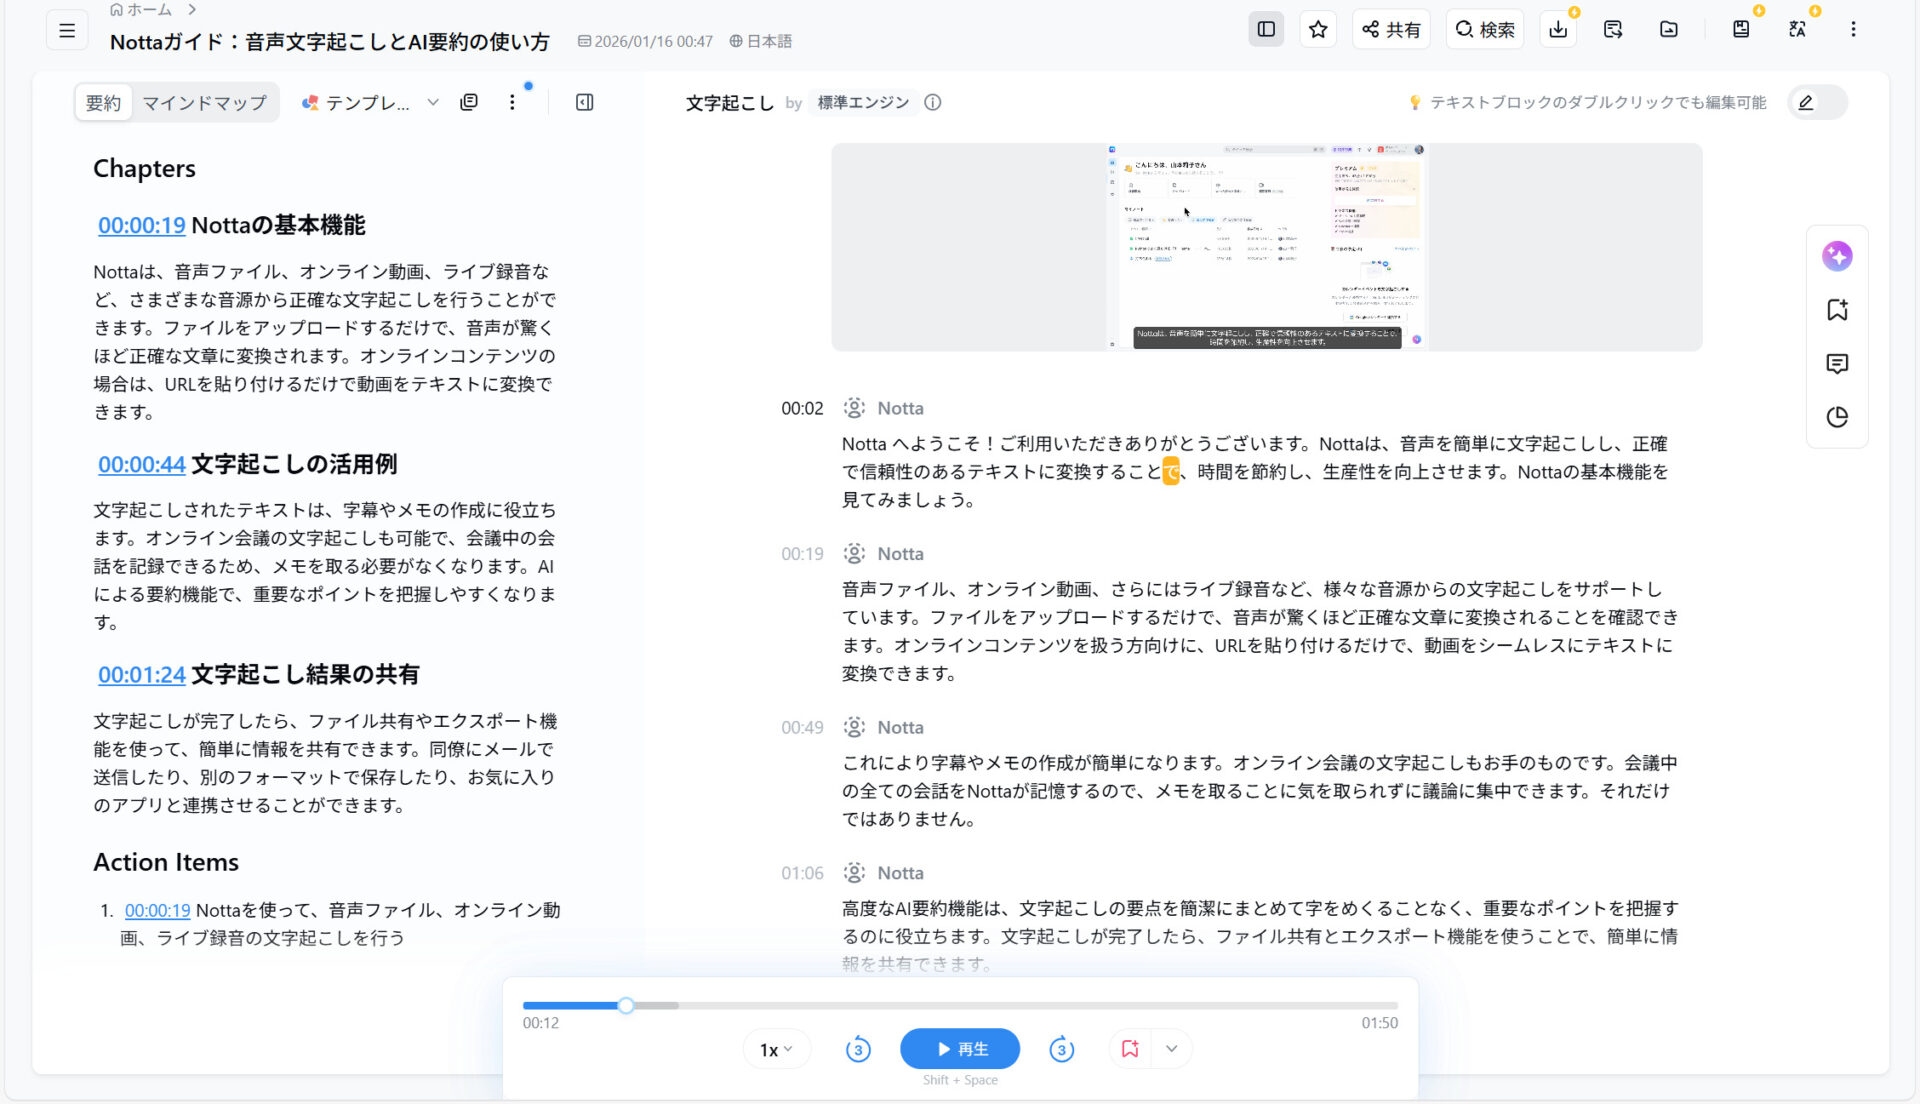The image size is (1920, 1104).
Task: Click the 2026/01/16 00:47 date label
Action: (x=645, y=41)
